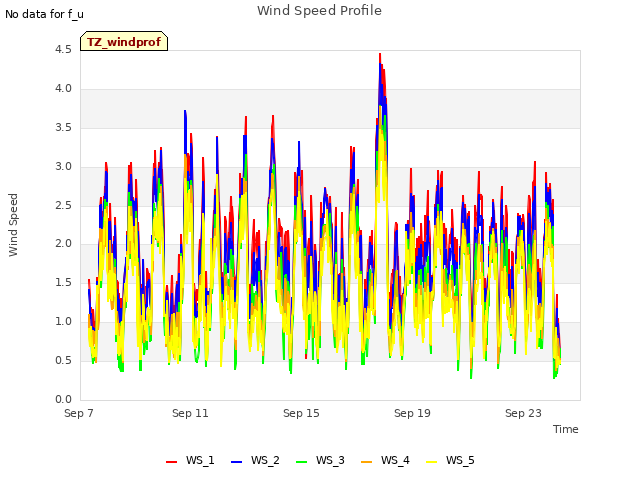Image resolution: width=640 pixels, height=480 pixels.
Task: Click the green WS_3 legend swatch
Action: tap(301, 462)
